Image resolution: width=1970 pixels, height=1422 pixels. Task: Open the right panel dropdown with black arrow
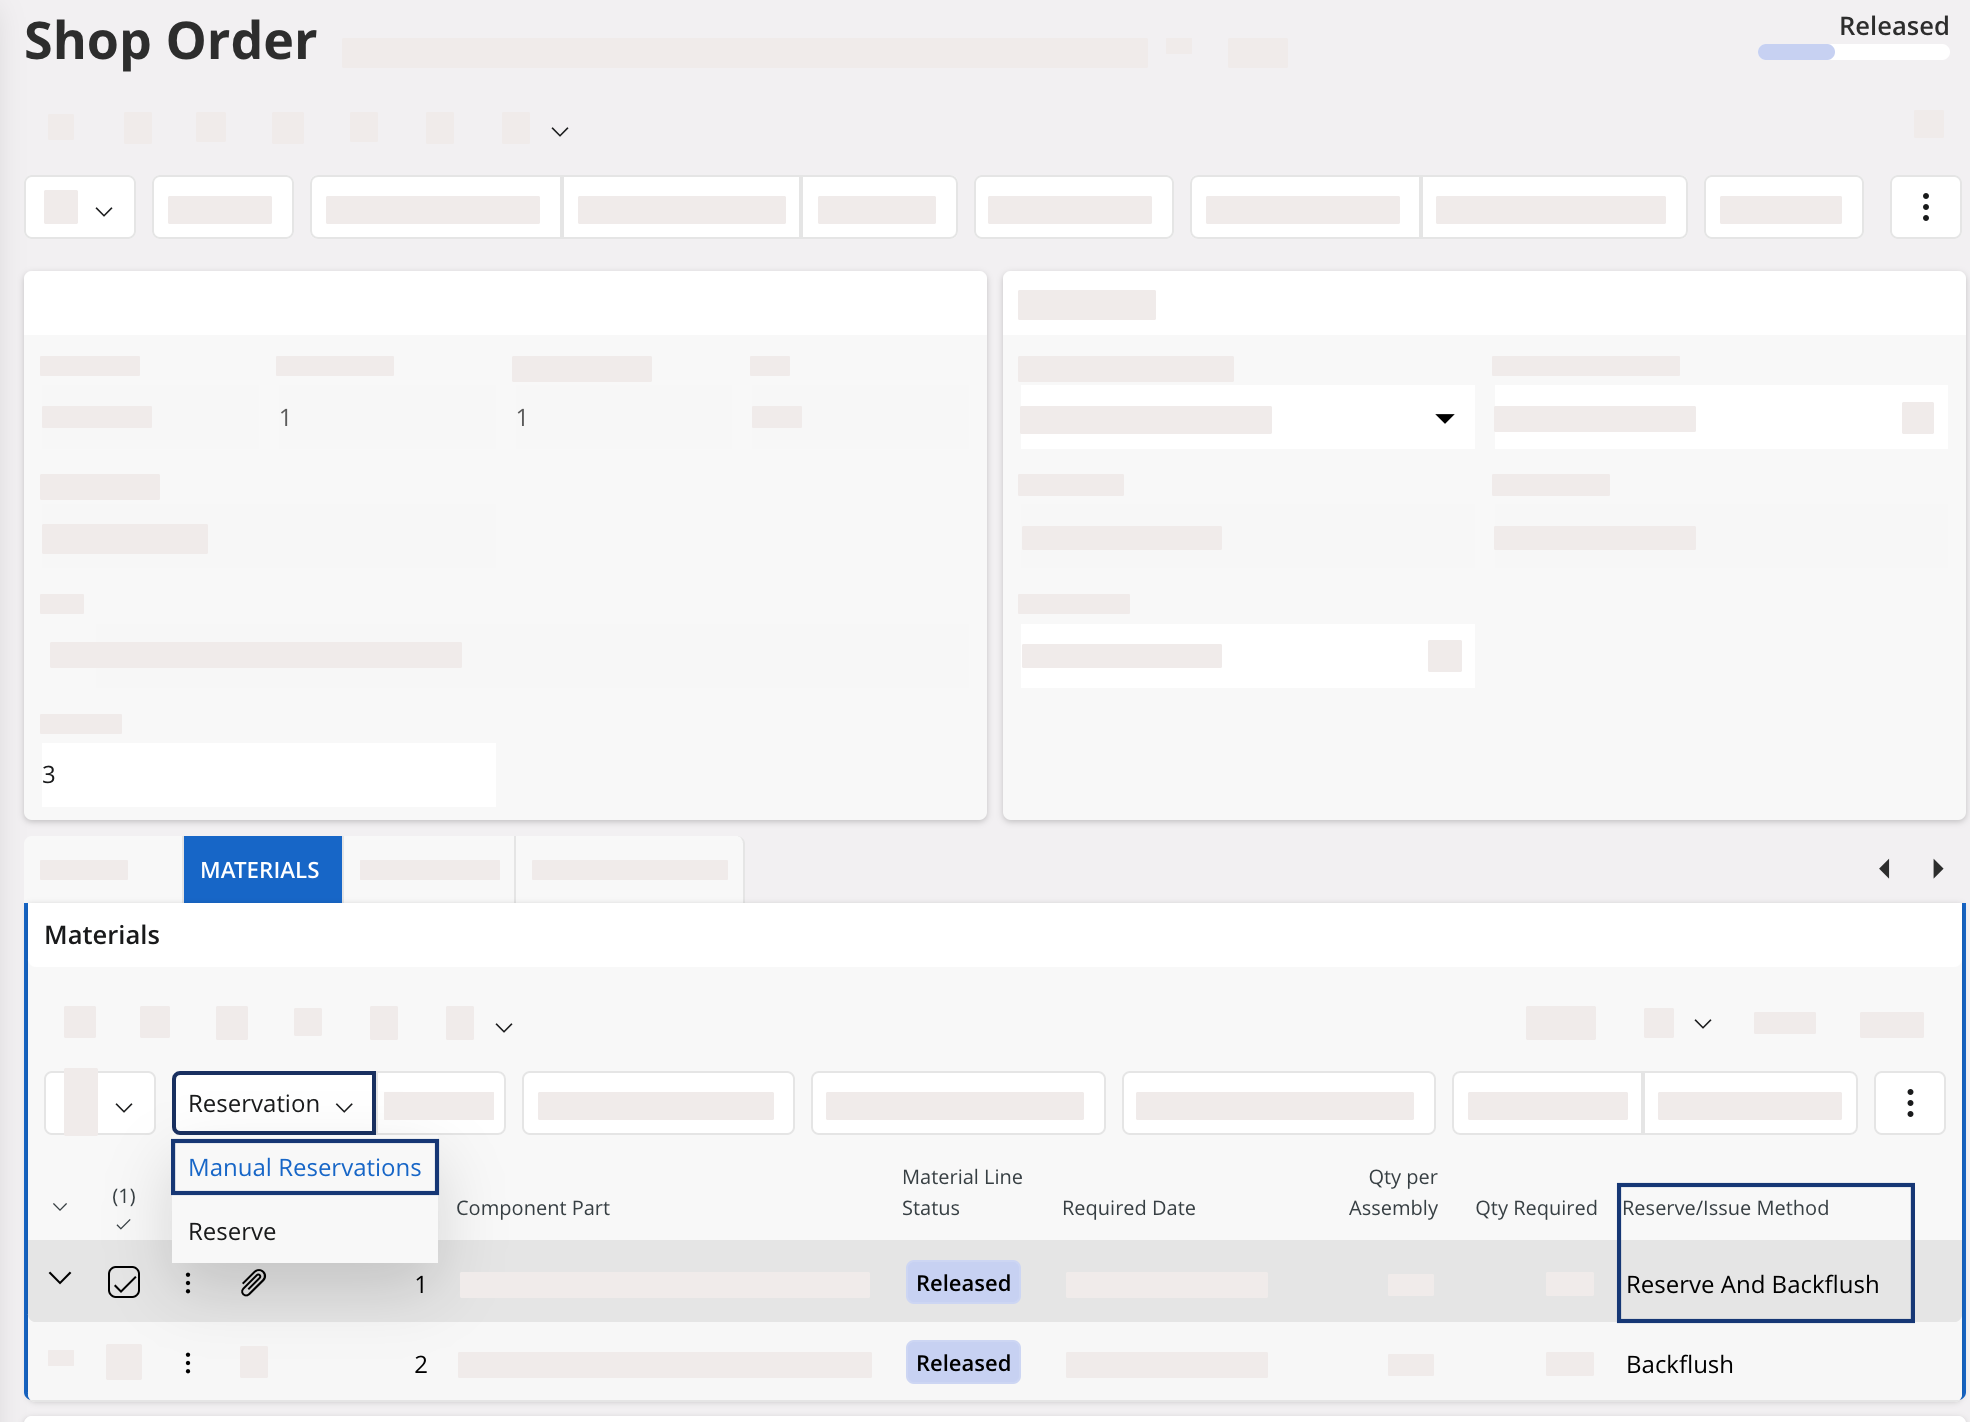pos(1444,418)
